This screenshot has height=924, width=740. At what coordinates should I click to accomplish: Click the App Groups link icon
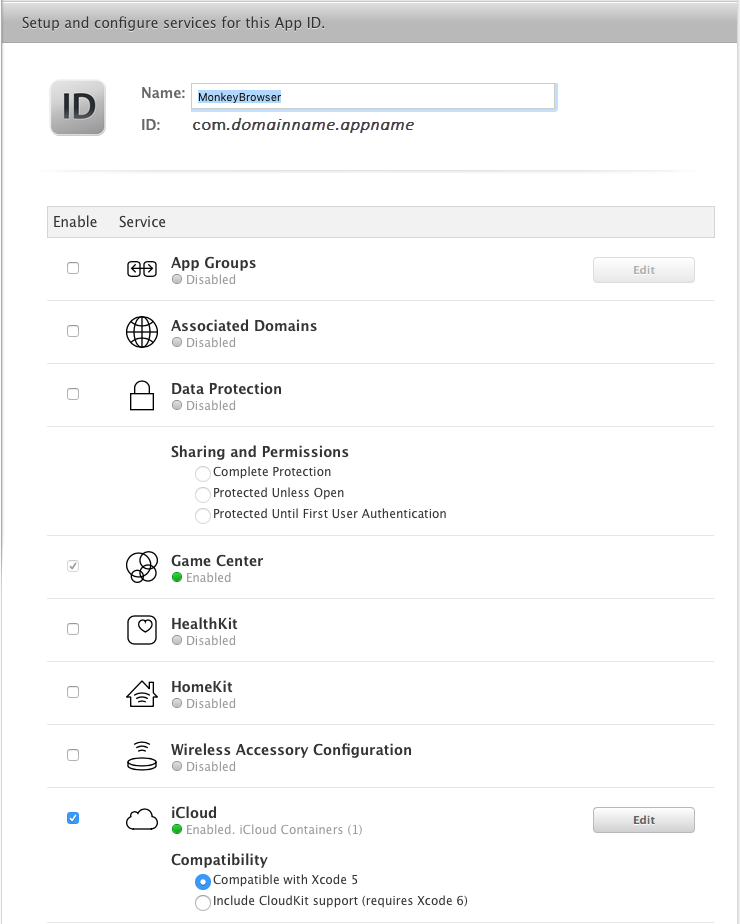coord(142,269)
